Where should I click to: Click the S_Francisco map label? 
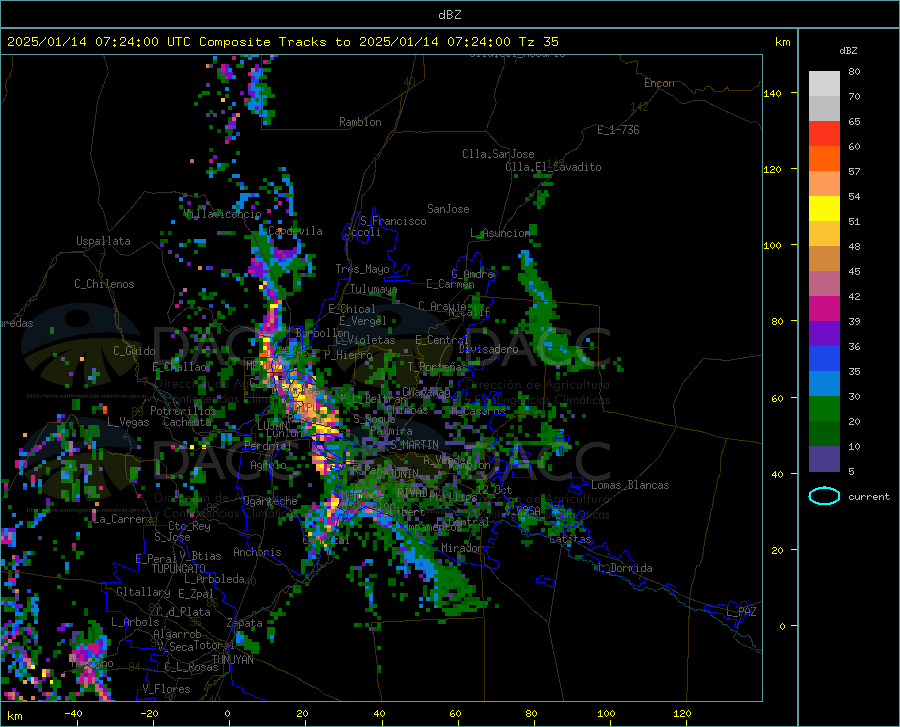coord(393,221)
